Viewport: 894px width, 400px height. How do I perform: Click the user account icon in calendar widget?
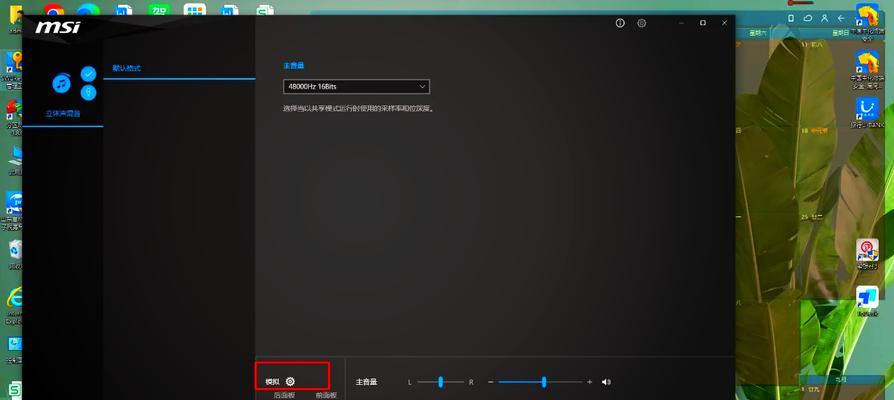point(824,18)
